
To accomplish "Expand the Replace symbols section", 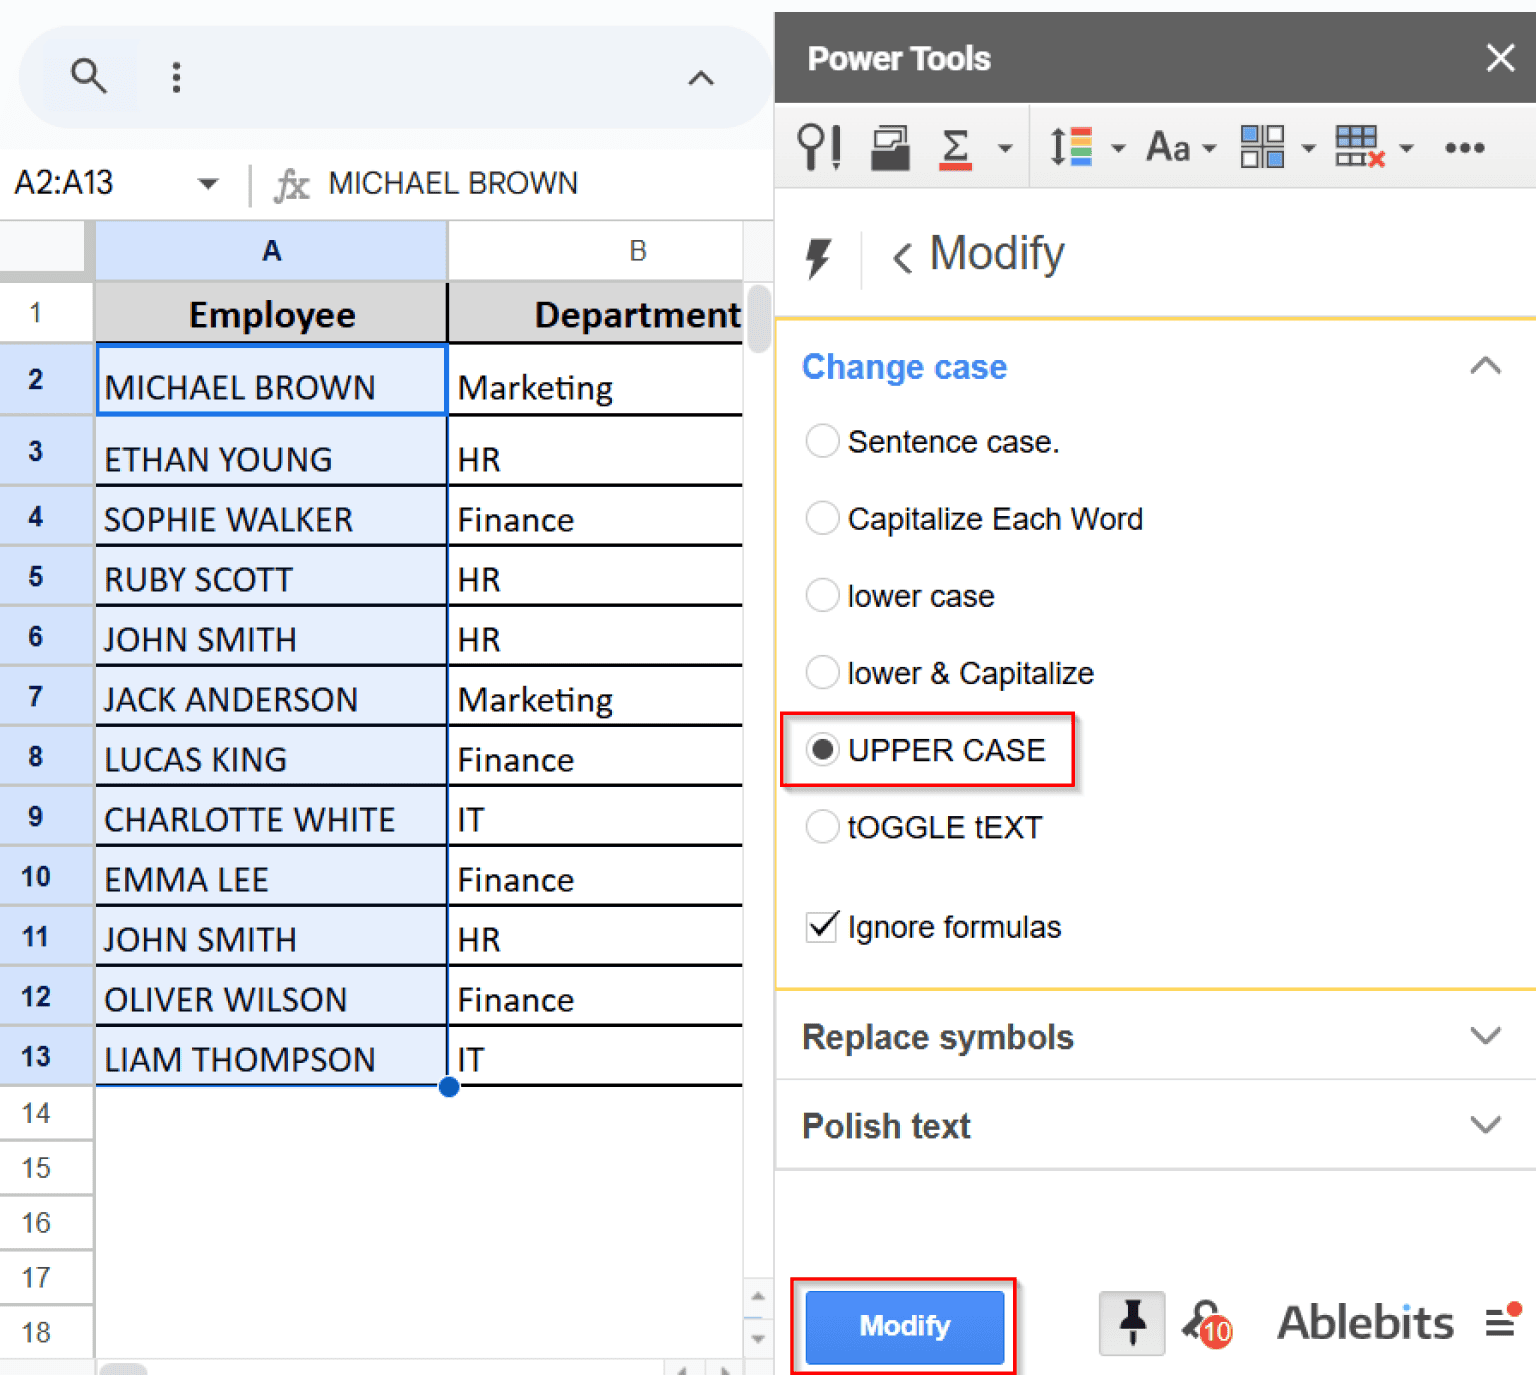I will click(1485, 1036).
